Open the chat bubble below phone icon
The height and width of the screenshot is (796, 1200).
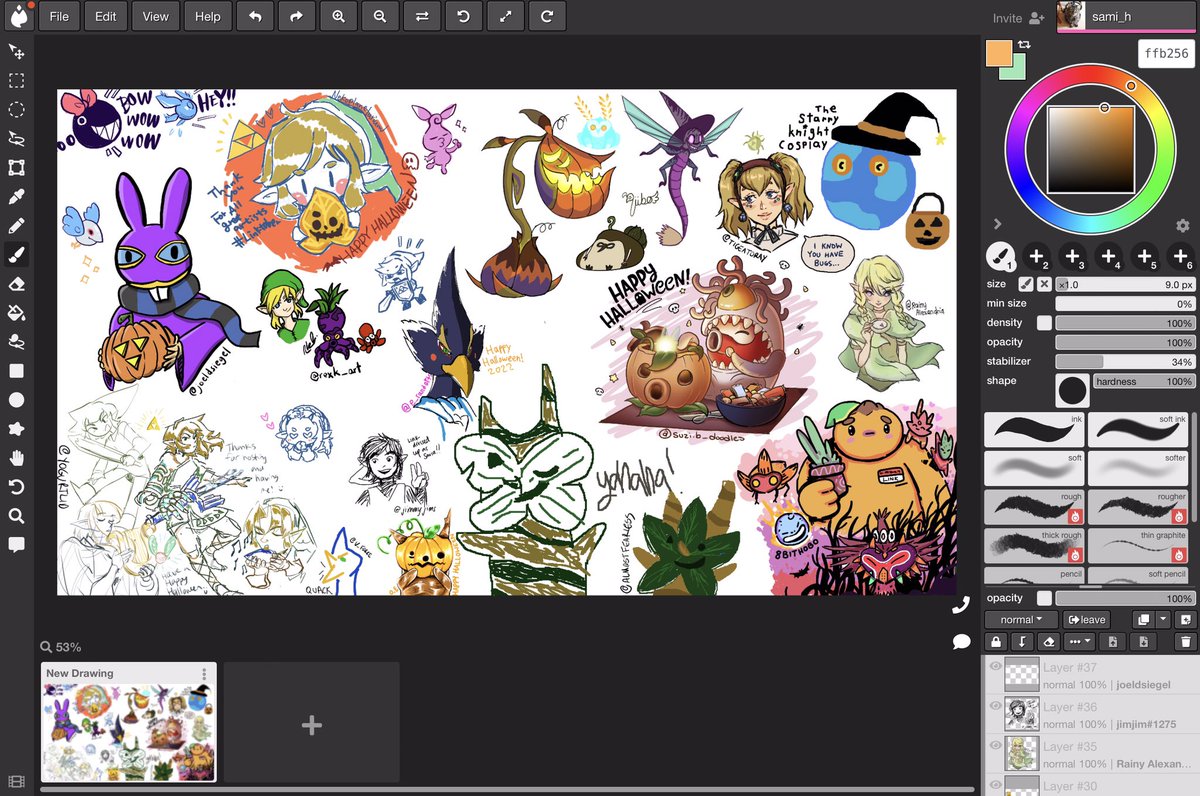point(961,640)
